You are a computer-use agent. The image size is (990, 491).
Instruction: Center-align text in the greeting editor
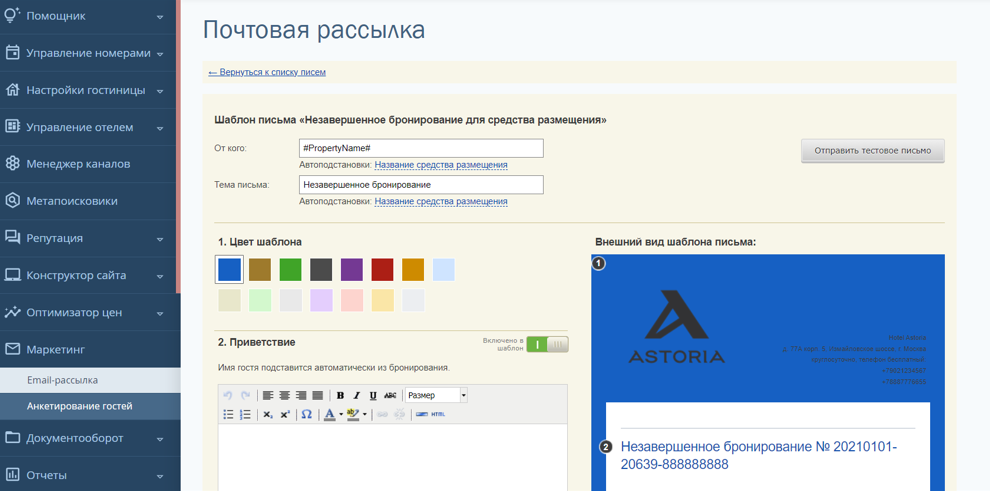click(x=285, y=395)
